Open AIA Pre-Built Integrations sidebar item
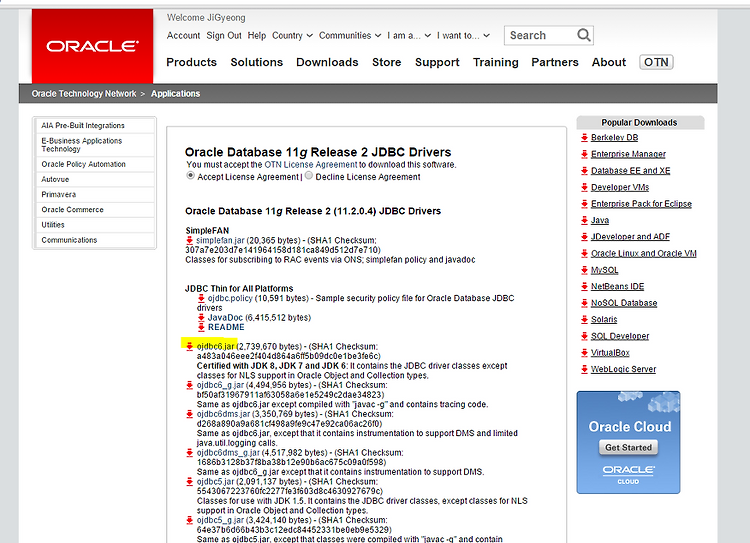The image size is (750, 543). point(95,125)
